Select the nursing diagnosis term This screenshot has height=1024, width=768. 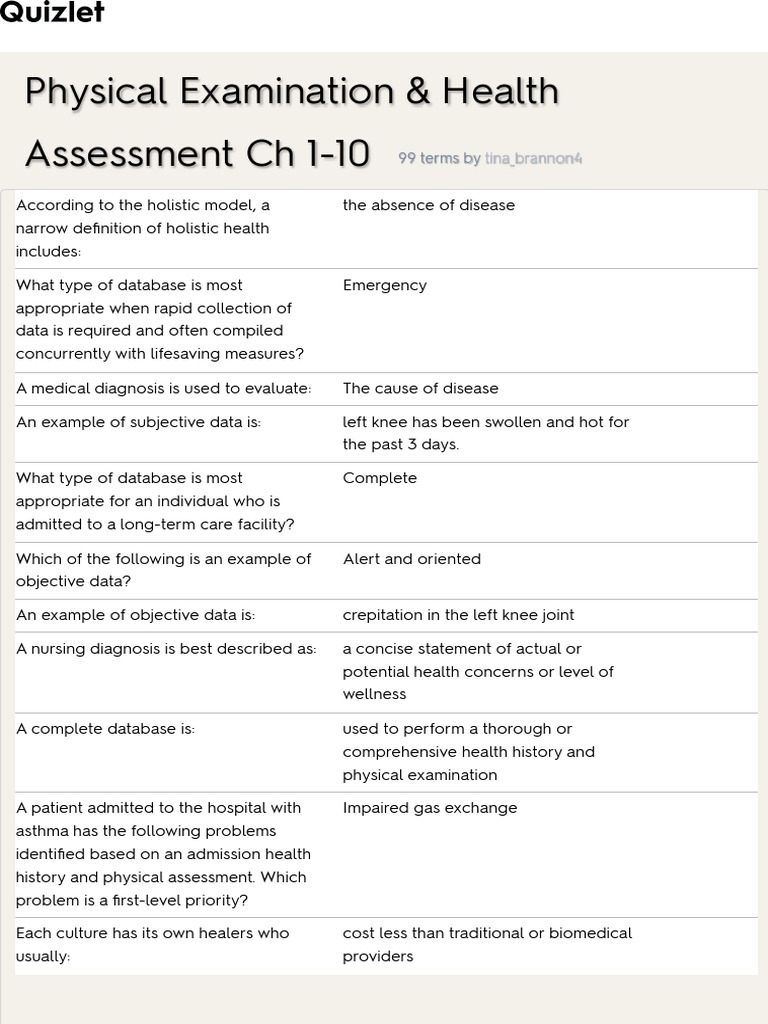tap(166, 649)
